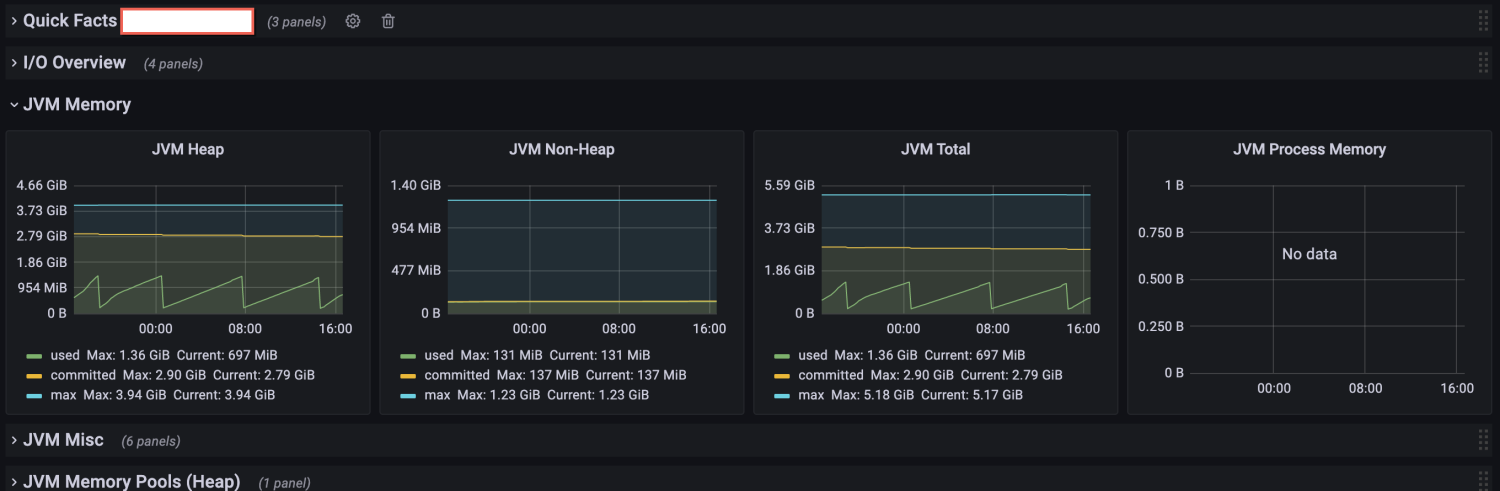Click green used color swatch in JVM Heap

[34, 356]
